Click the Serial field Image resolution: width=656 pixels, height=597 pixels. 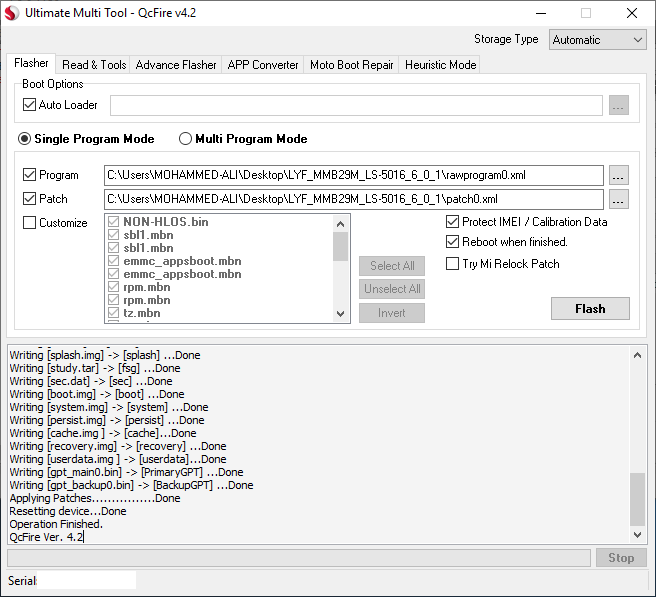coord(87,581)
